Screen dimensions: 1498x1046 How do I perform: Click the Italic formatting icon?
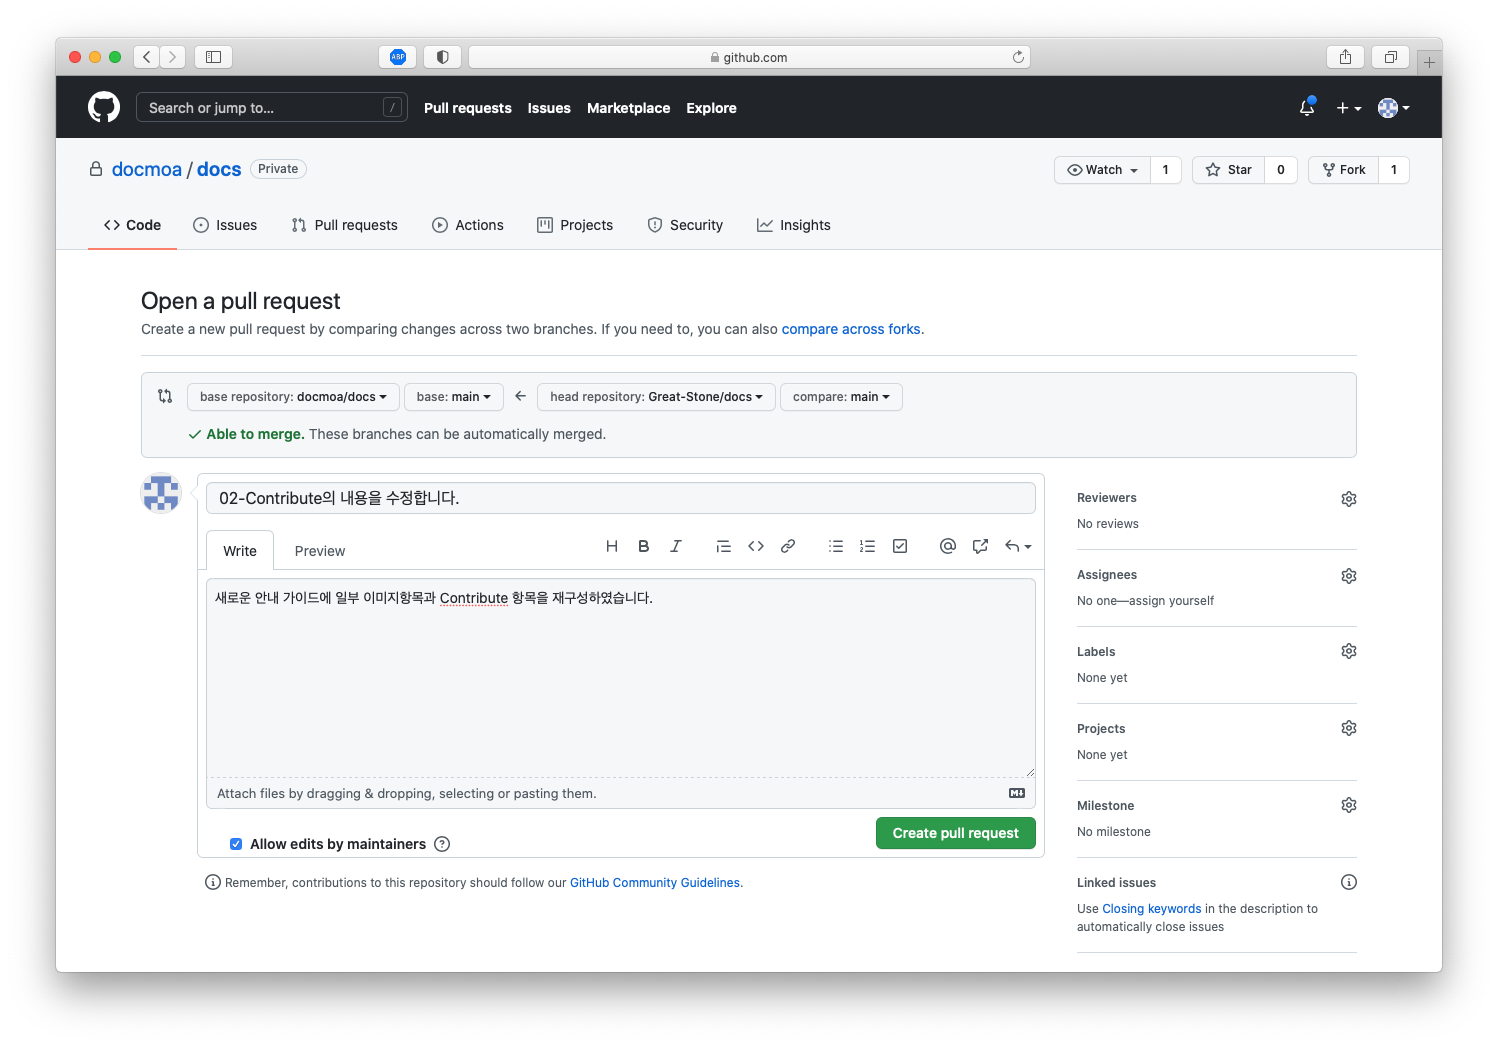[676, 546]
